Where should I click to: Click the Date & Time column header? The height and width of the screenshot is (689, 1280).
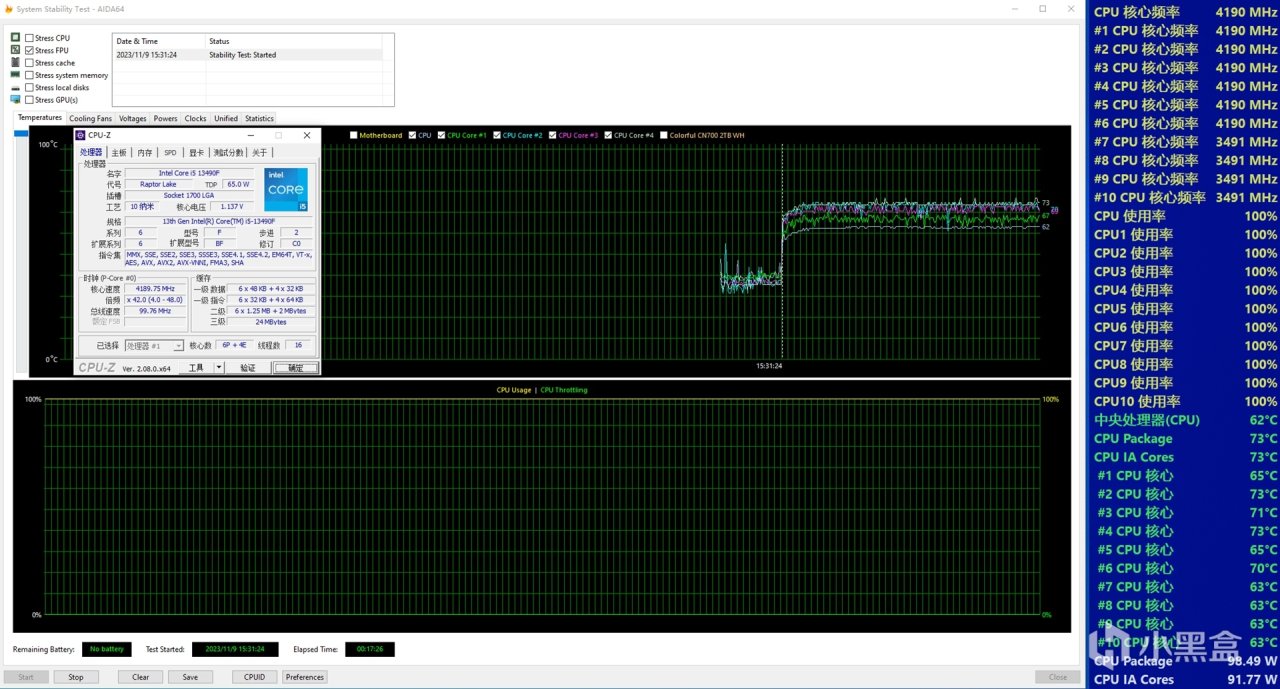pos(158,41)
